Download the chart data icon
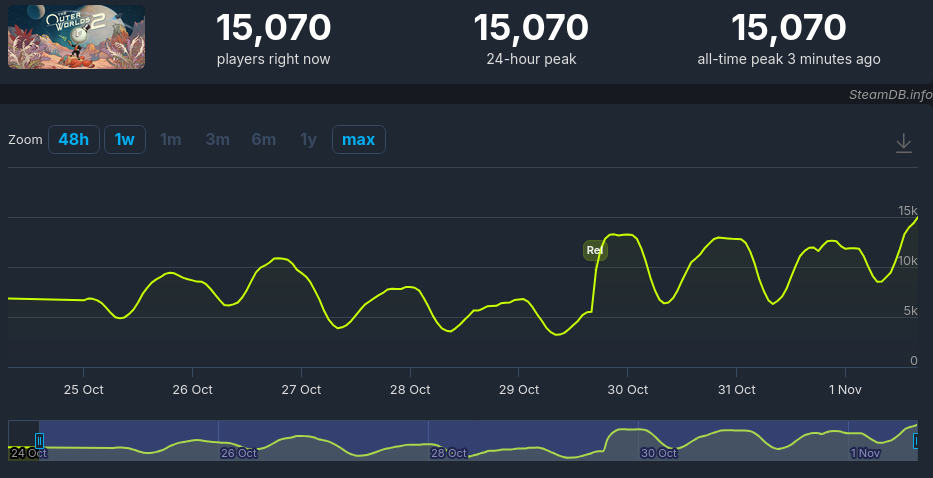Screen dimensions: 933x478 pos(904,143)
